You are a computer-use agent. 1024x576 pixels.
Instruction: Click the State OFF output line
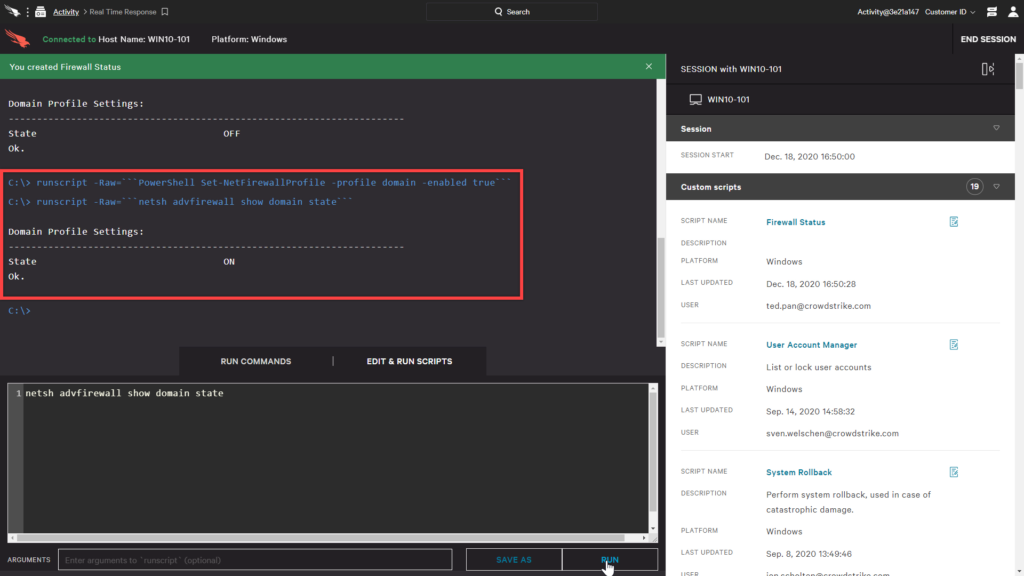click(x=124, y=133)
